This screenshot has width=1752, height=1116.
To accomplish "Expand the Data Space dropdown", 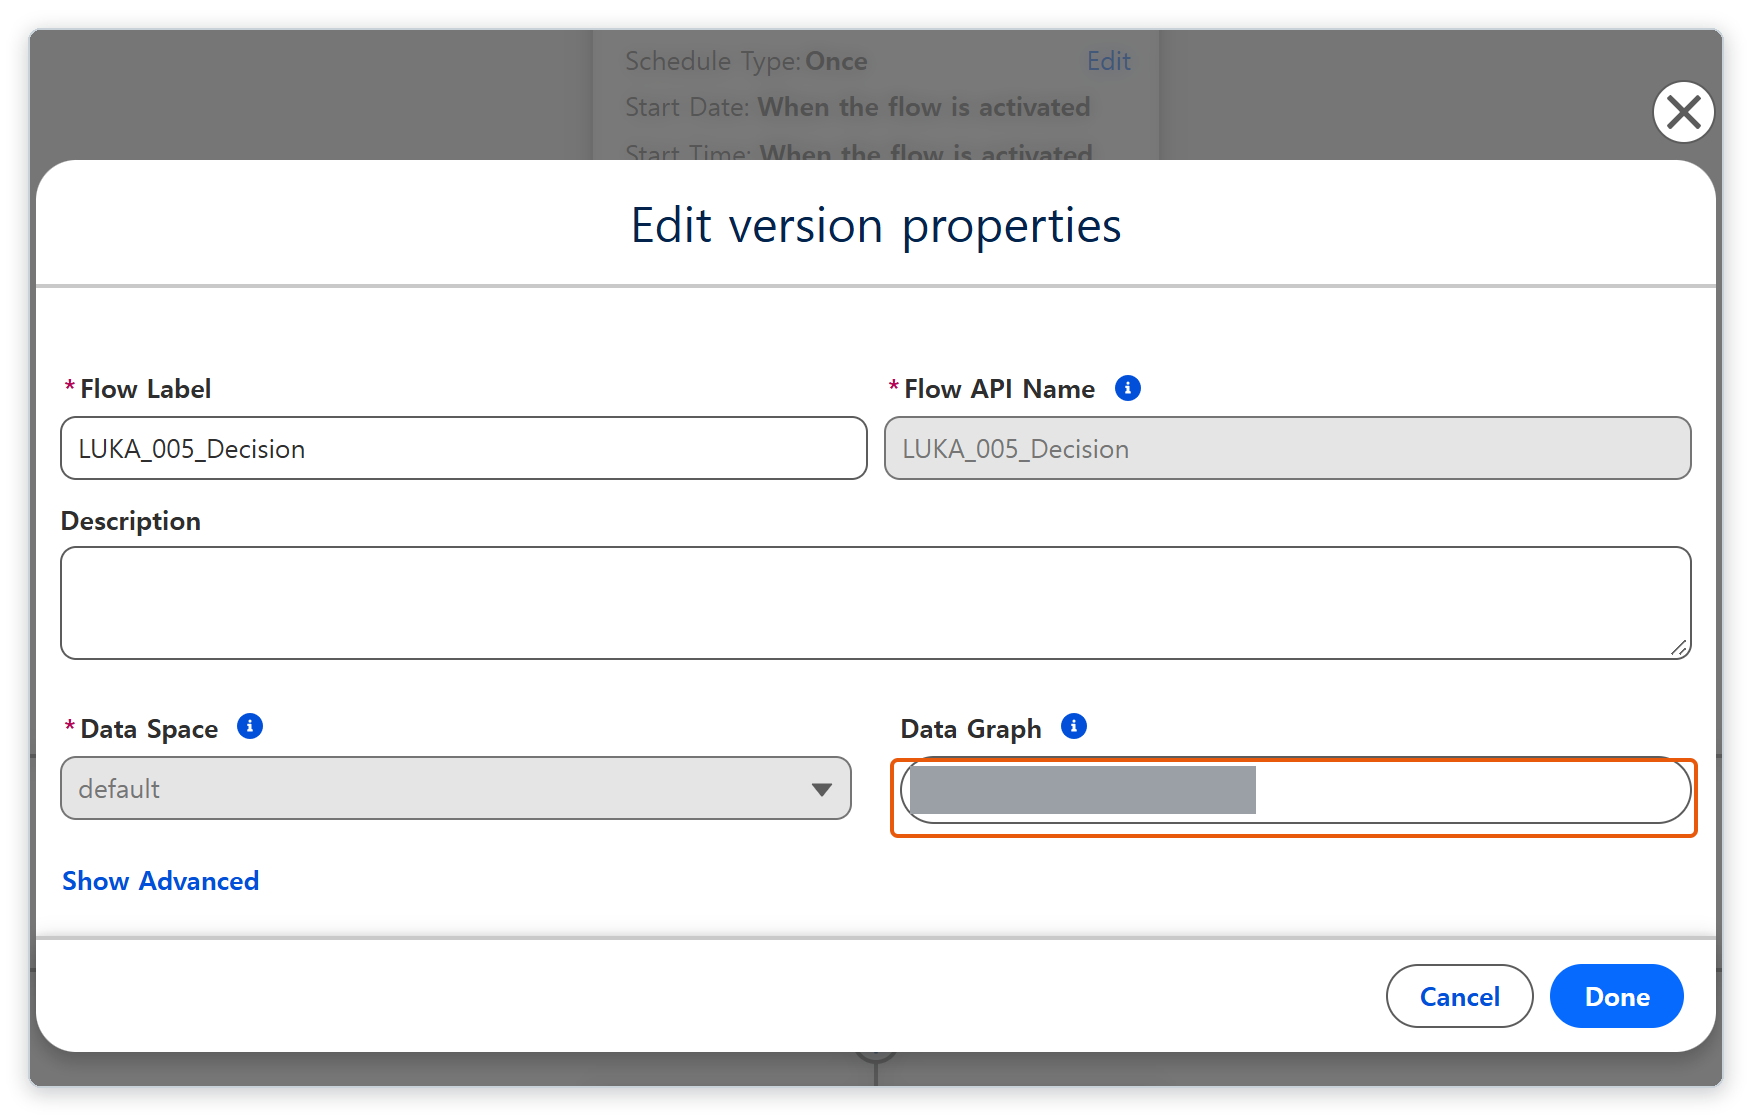I will [456, 788].
